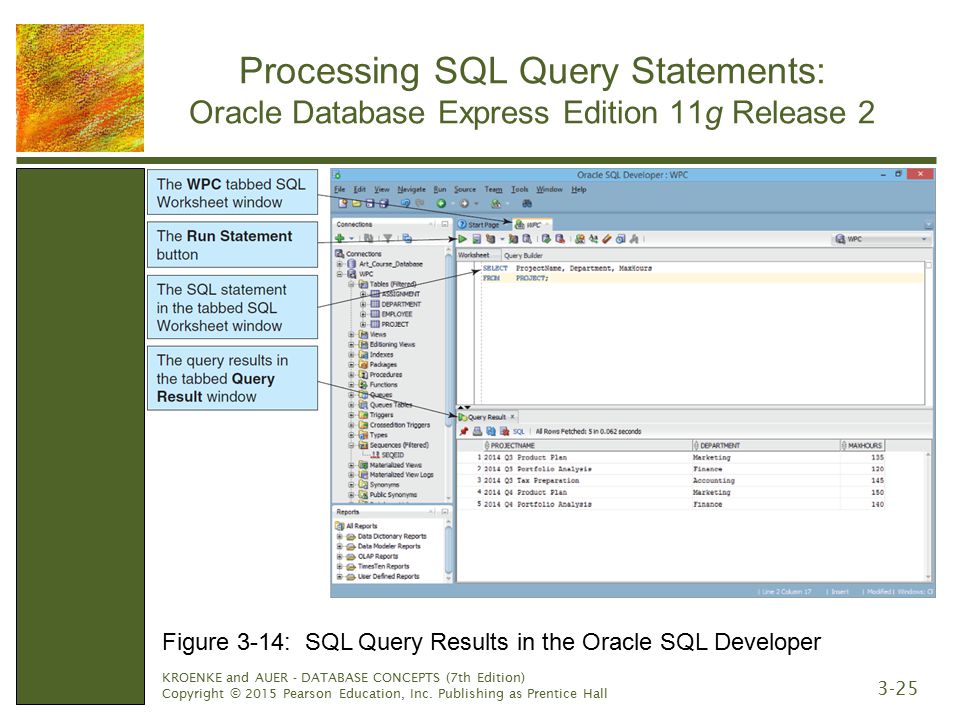960x720 pixels.
Task: Close the Query Result tab
Action: pyautogui.click(x=513, y=417)
